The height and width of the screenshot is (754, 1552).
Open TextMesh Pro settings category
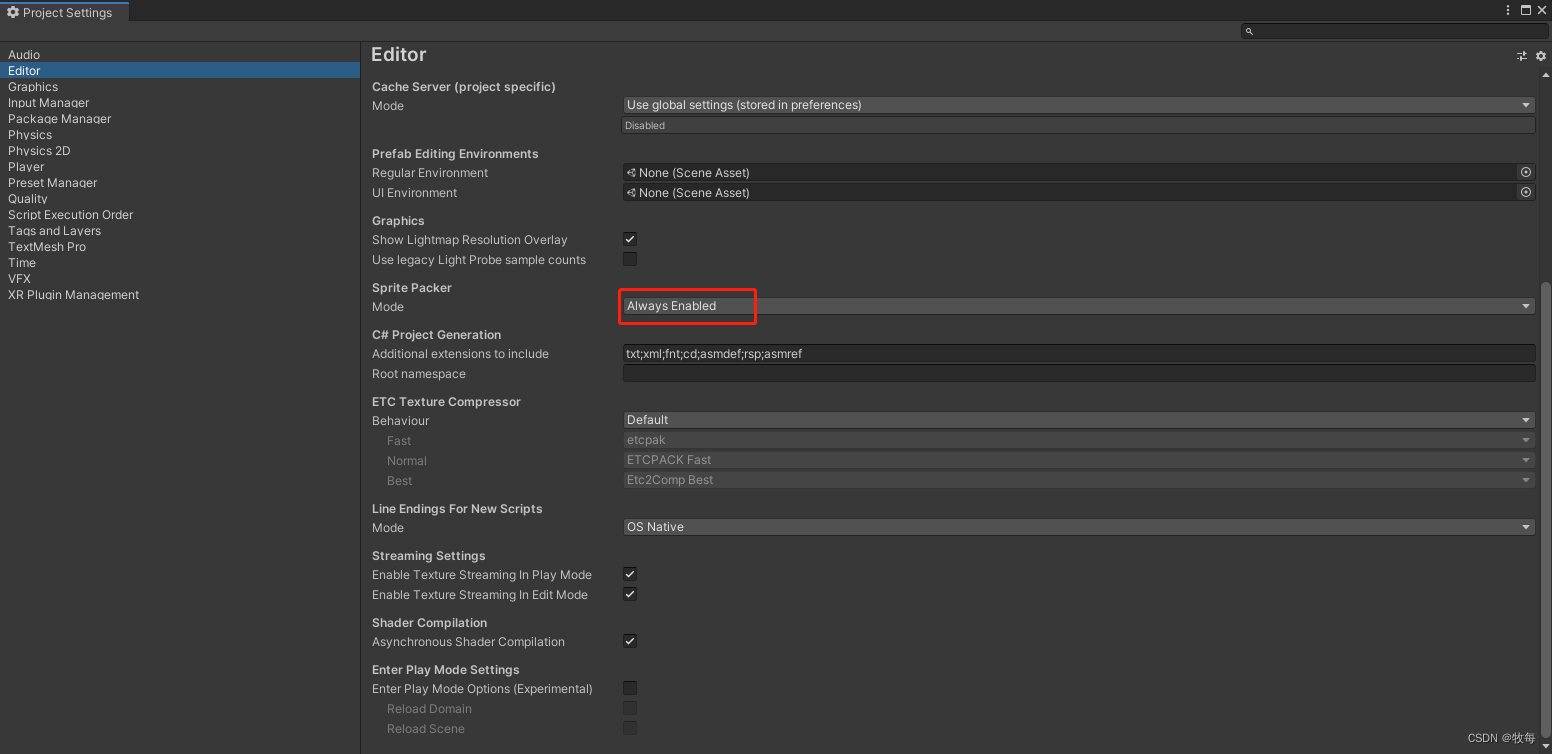[47, 247]
